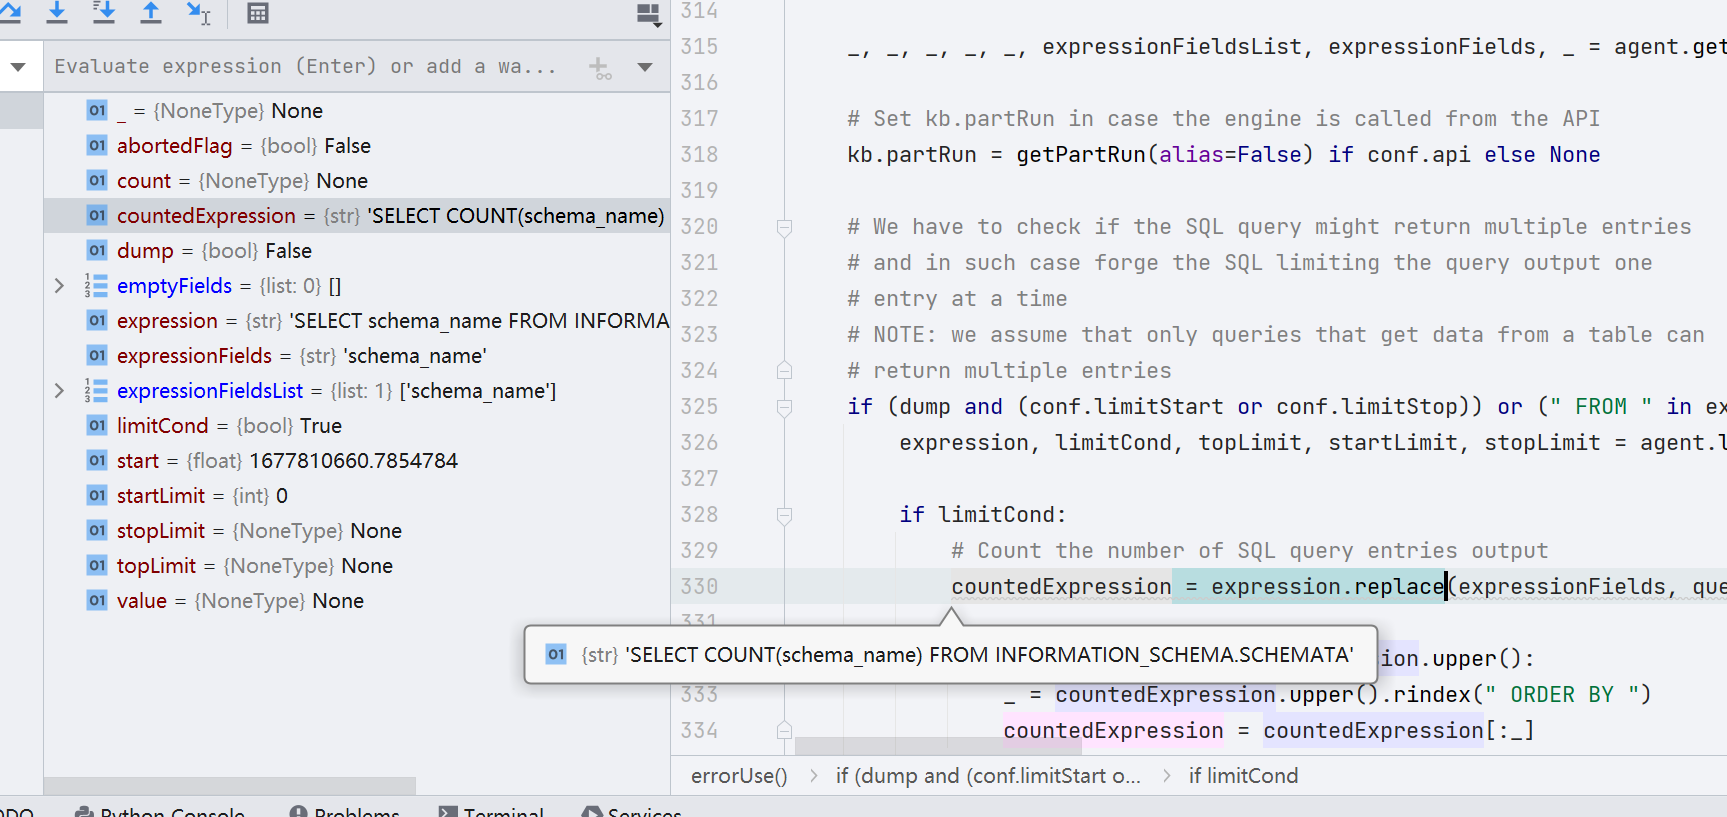Collapse the if-block fold marker at line 325
The width and height of the screenshot is (1727, 817).
(785, 407)
